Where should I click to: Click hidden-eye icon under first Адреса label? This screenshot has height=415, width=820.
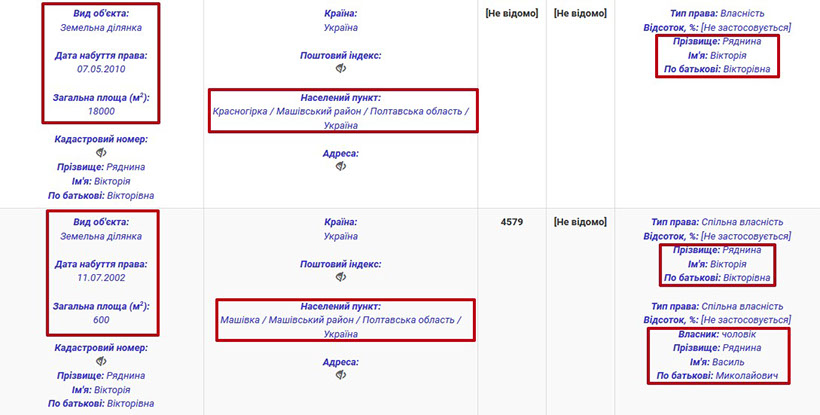[x=341, y=167]
